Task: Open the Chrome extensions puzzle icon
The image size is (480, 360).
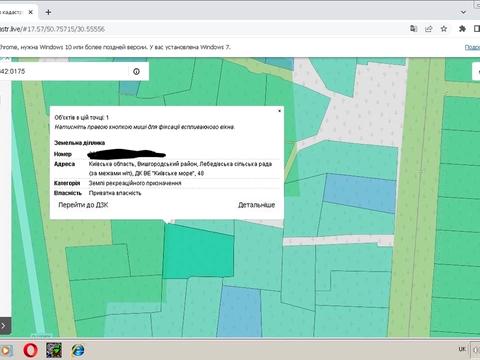Action: (462, 29)
